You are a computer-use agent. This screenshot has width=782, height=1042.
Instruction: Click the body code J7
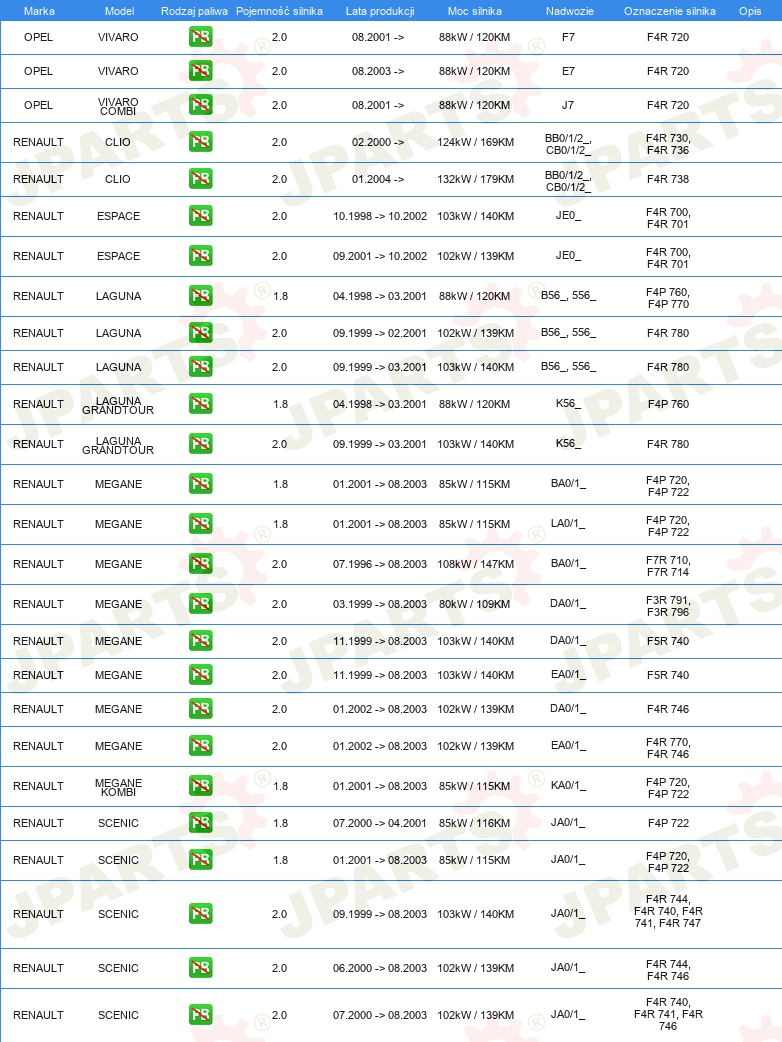568,105
